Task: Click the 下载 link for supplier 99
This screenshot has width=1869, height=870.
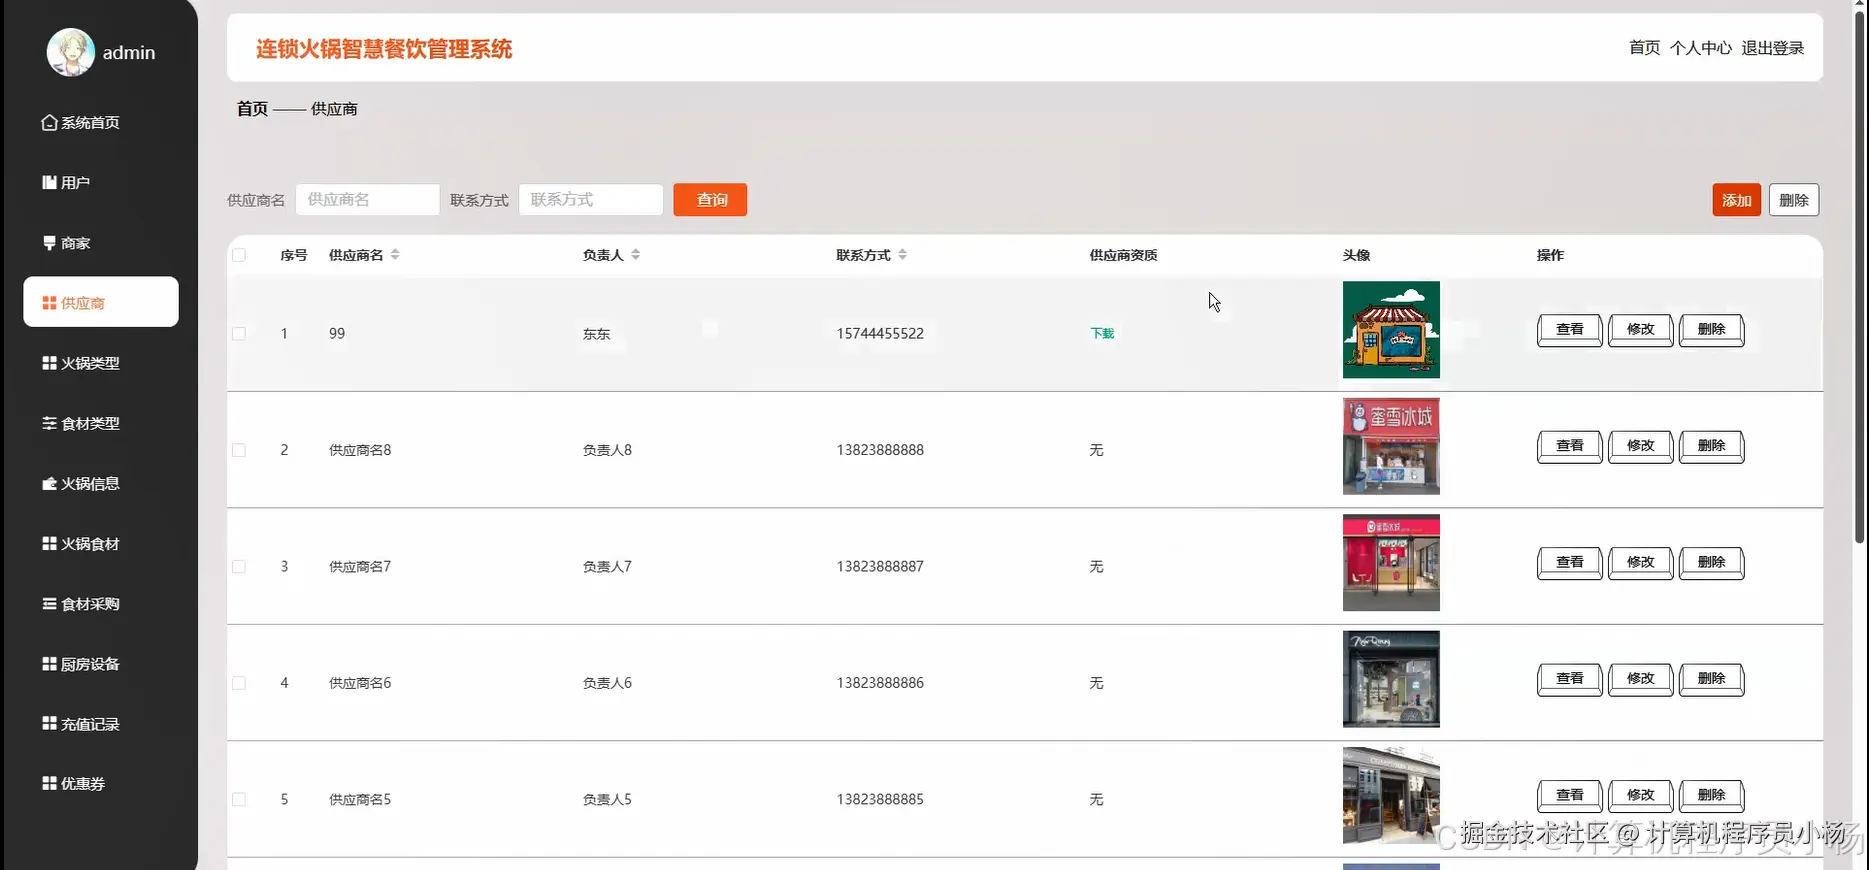Action: tap(1102, 334)
